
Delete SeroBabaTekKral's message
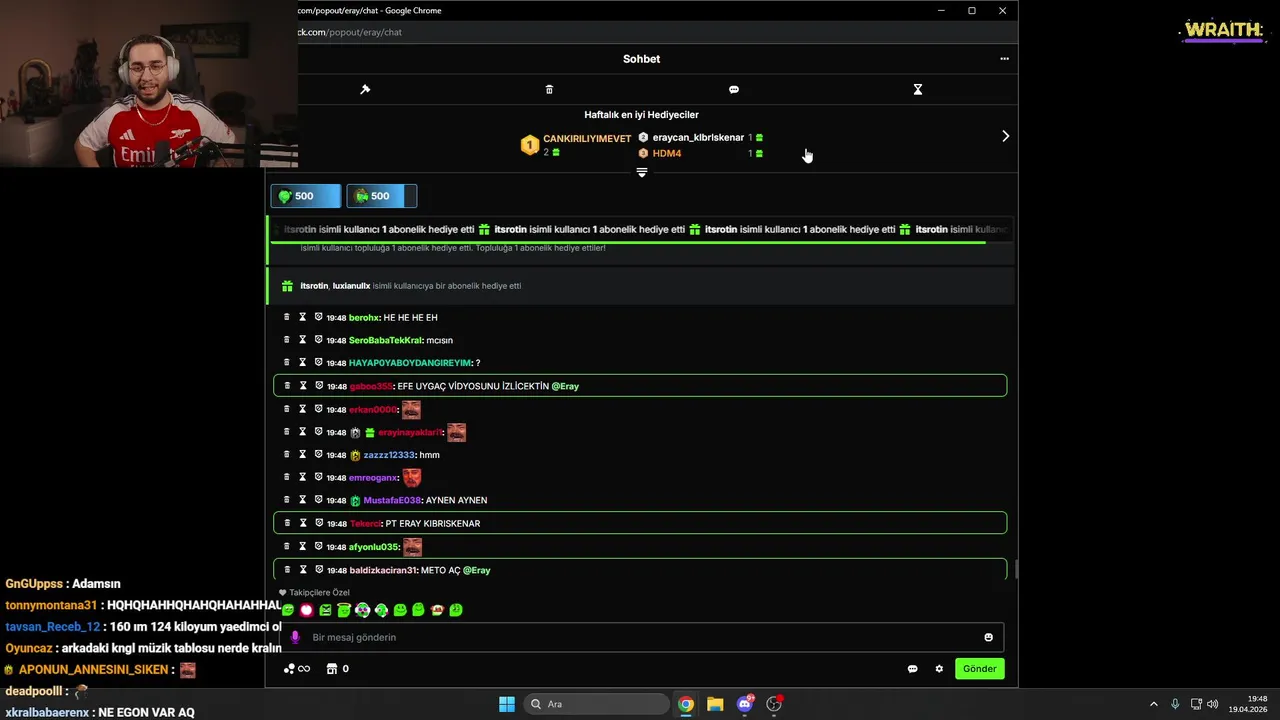pos(287,340)
